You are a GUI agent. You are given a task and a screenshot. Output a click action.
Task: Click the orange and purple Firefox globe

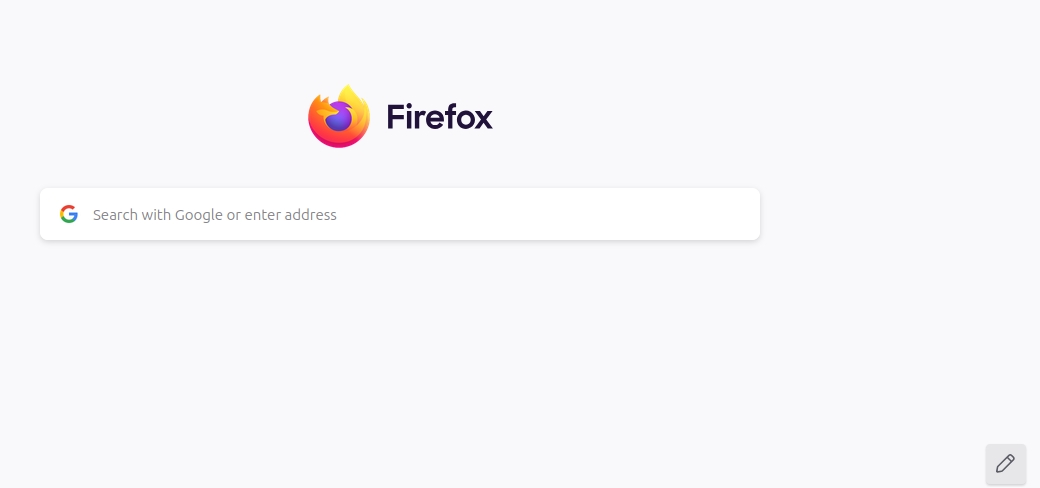click(339, 116)
